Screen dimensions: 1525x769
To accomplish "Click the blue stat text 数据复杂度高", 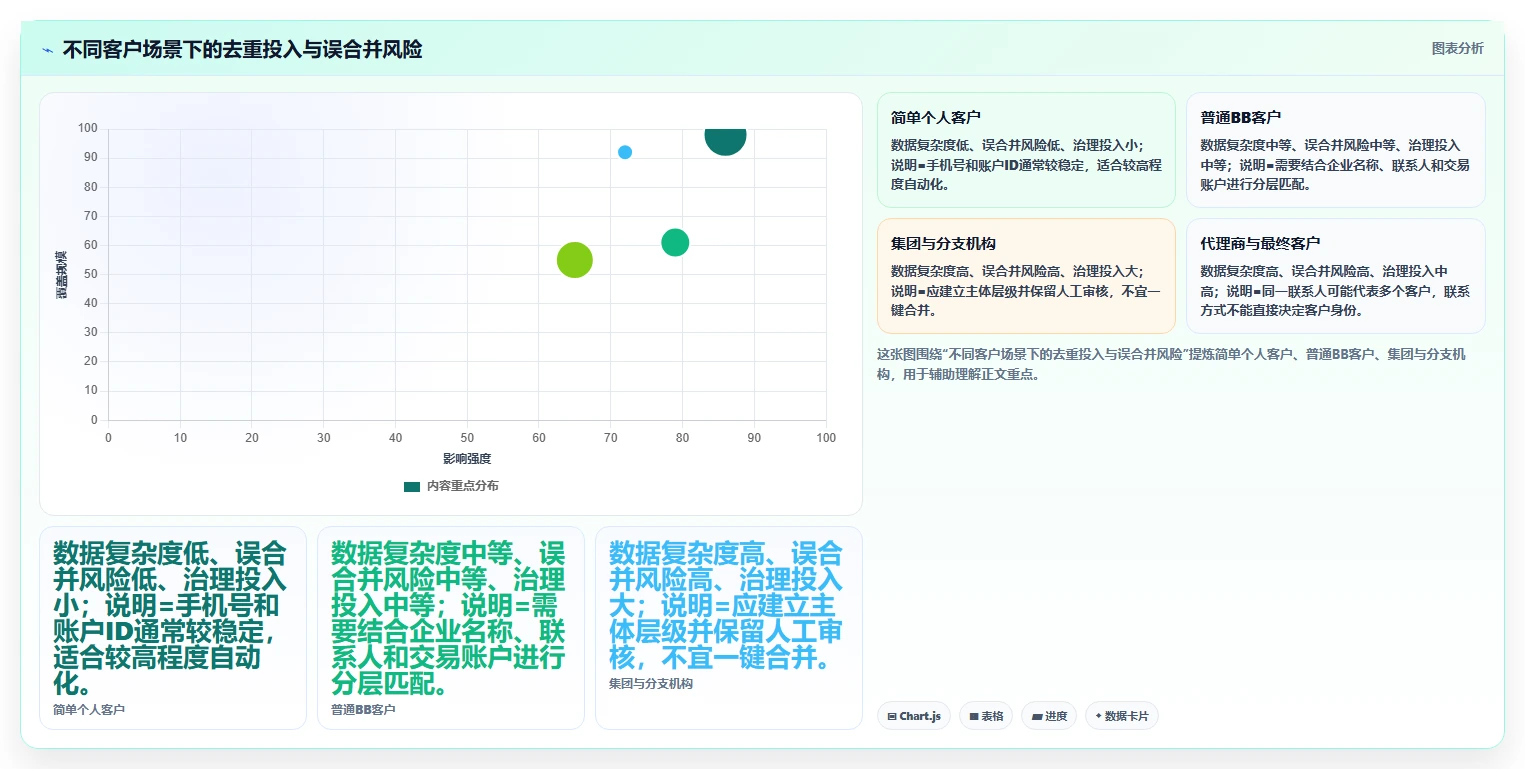I will 726,605.
